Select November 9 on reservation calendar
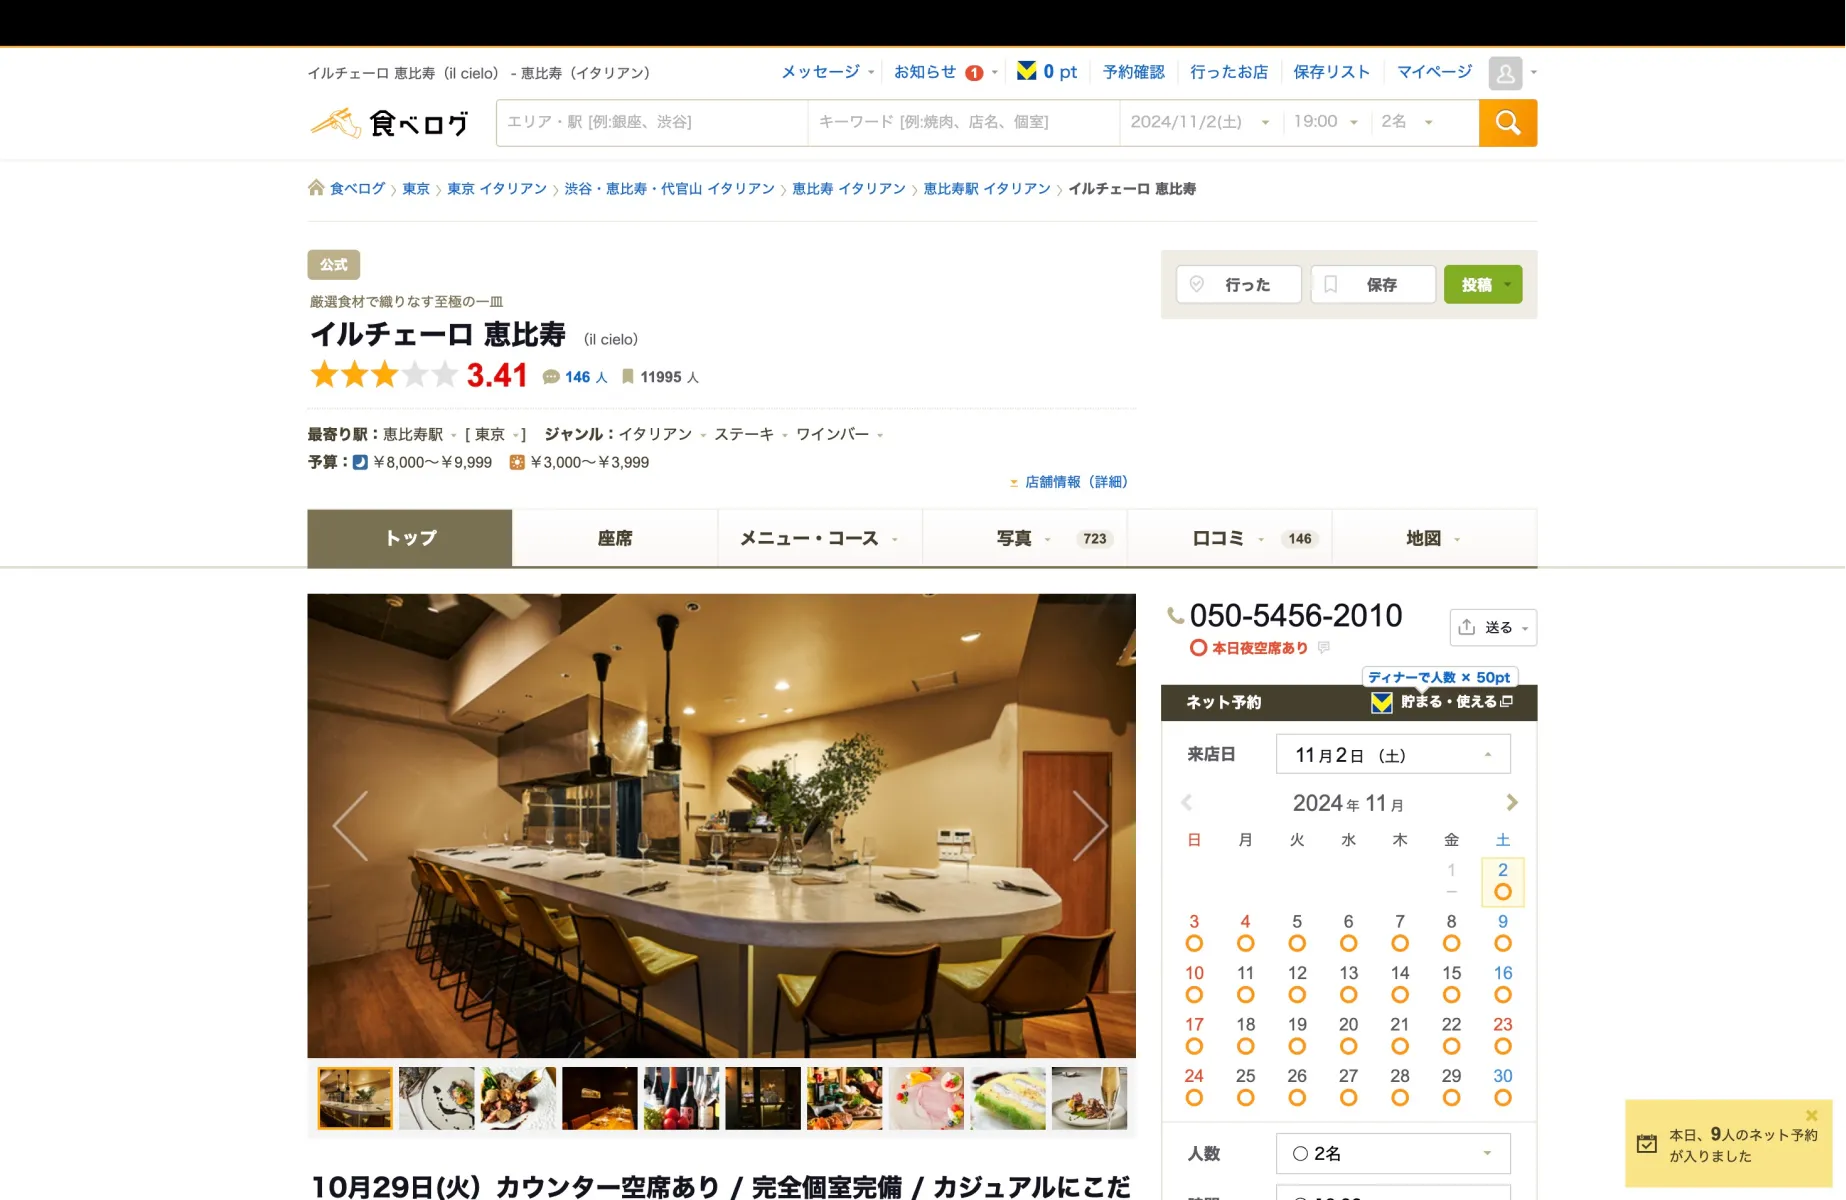This screenshot has height=1200, width=1846. click(1502, 932)
